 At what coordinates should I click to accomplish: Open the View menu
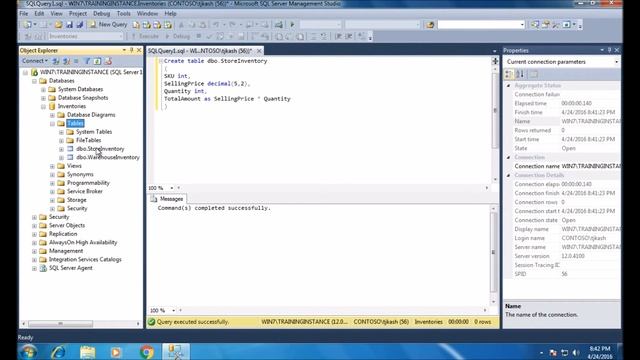coord(57,13)
